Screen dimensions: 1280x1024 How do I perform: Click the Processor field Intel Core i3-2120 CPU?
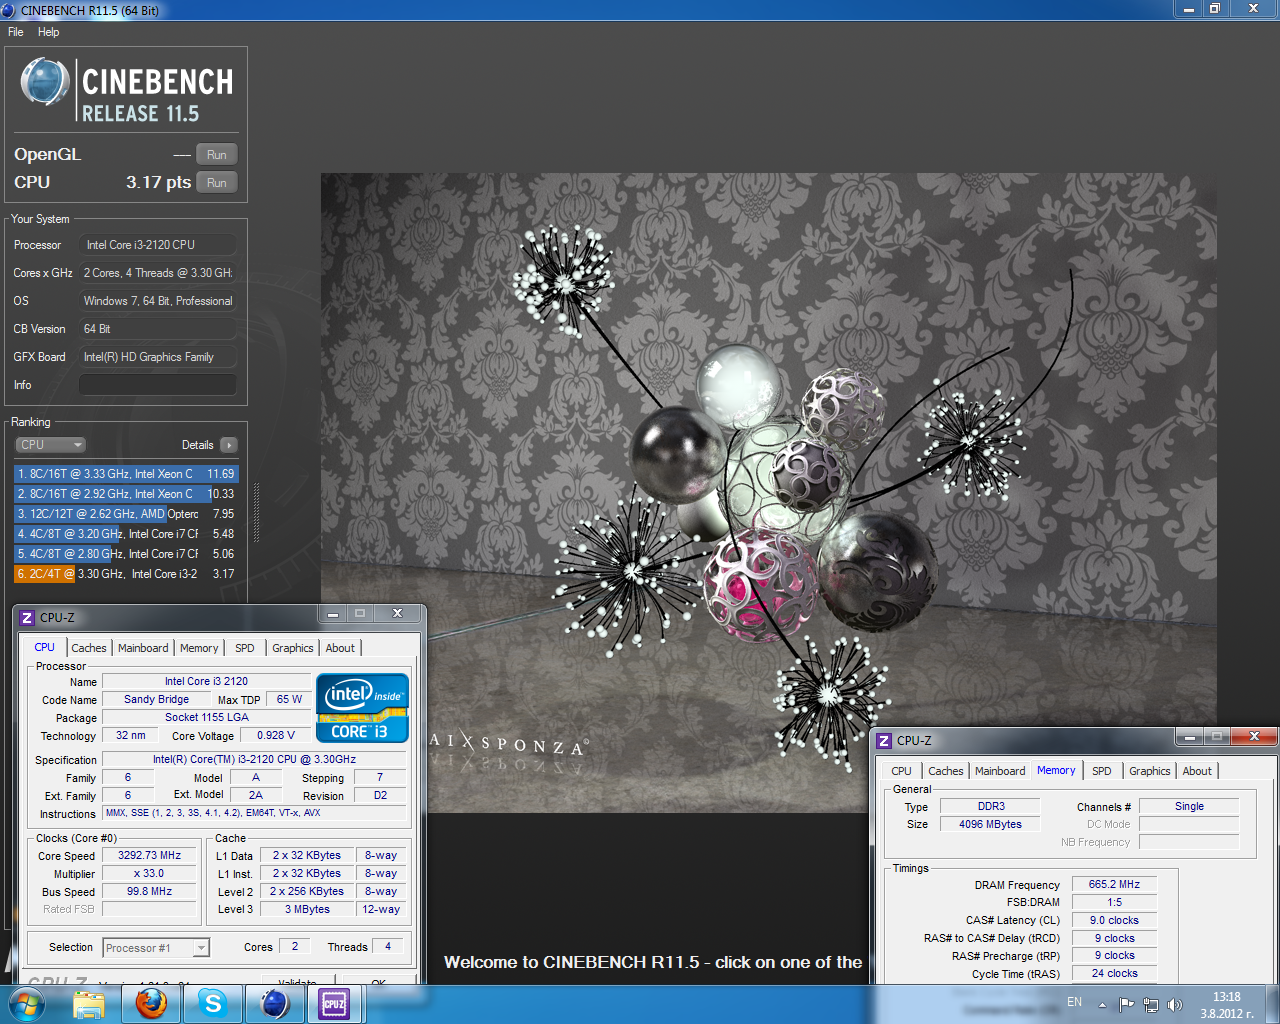(158, 245)
